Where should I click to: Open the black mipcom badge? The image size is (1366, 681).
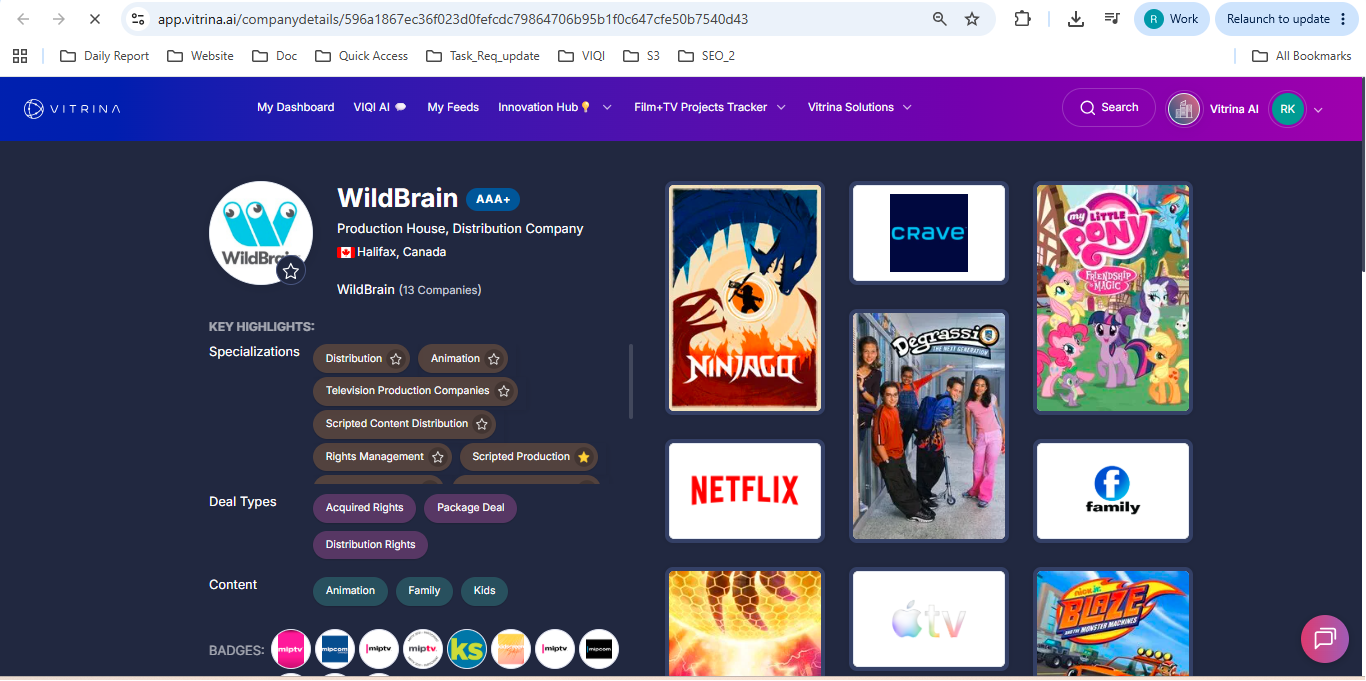pos(599,649)
